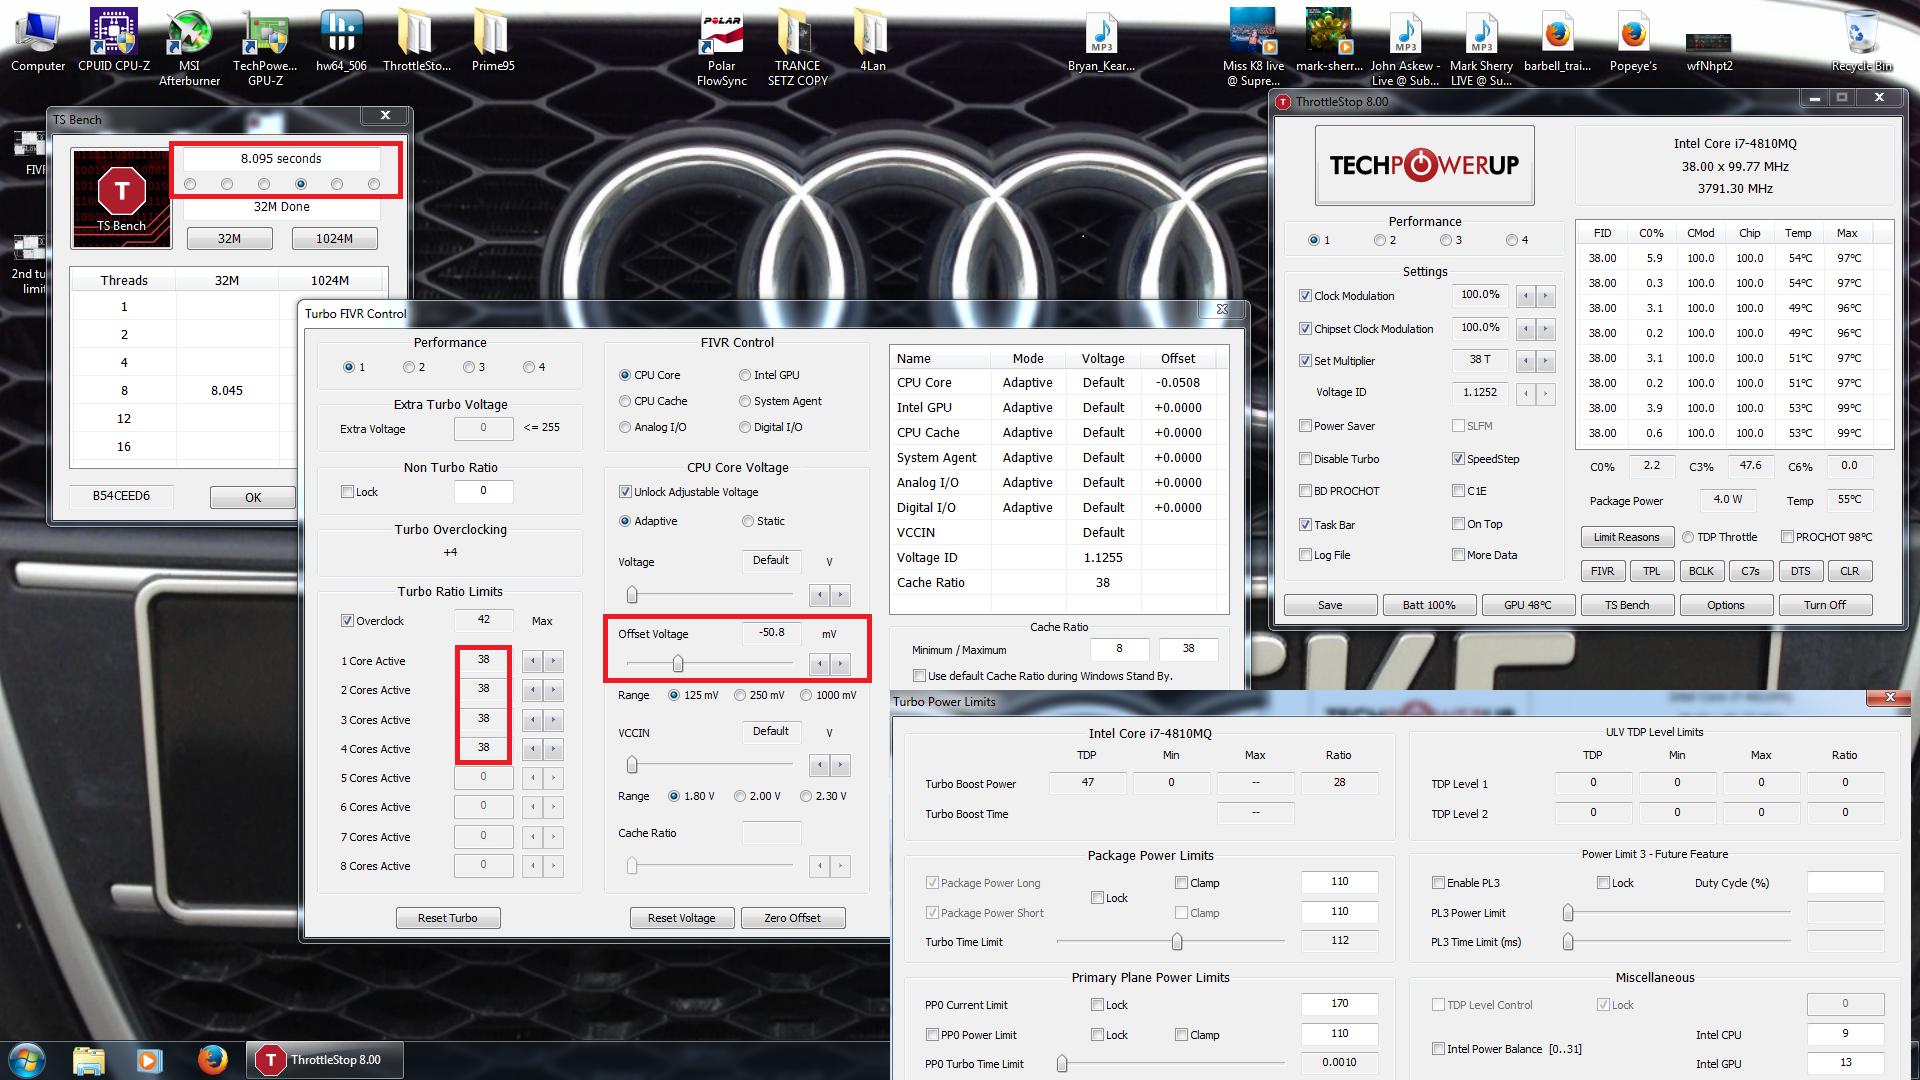Decrease the 2 Cores Active ratio
The height and width of the screenshot is (1080, 1920).
533,690
